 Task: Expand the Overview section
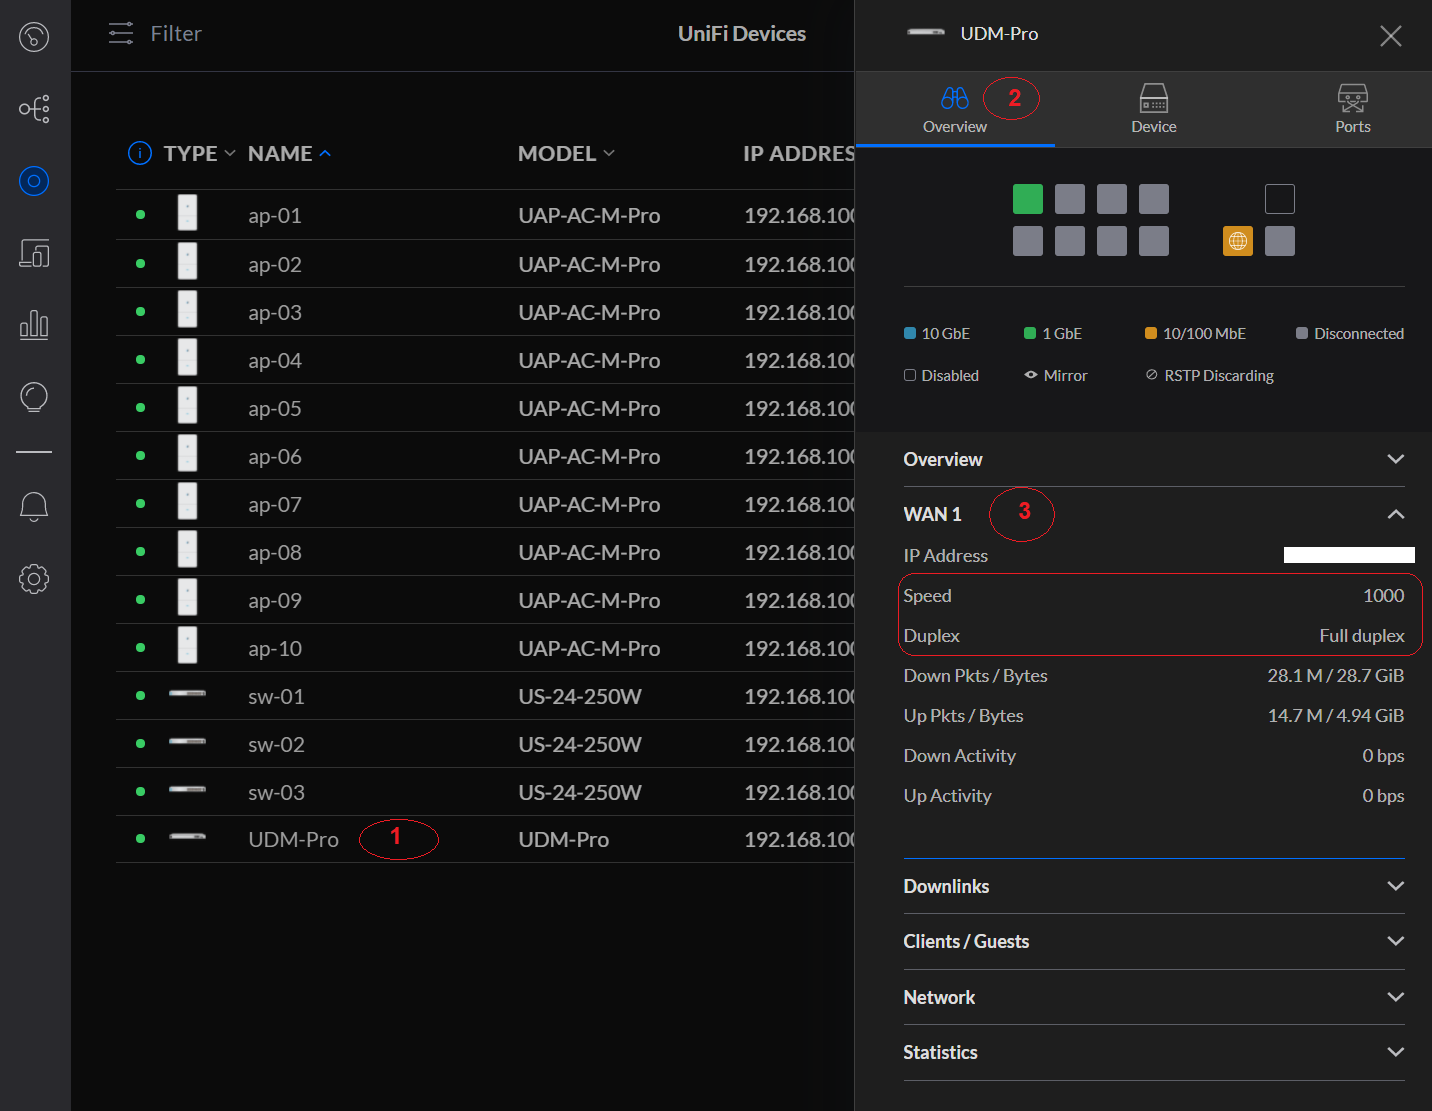pyautogui.click(x=1154, y=459)
